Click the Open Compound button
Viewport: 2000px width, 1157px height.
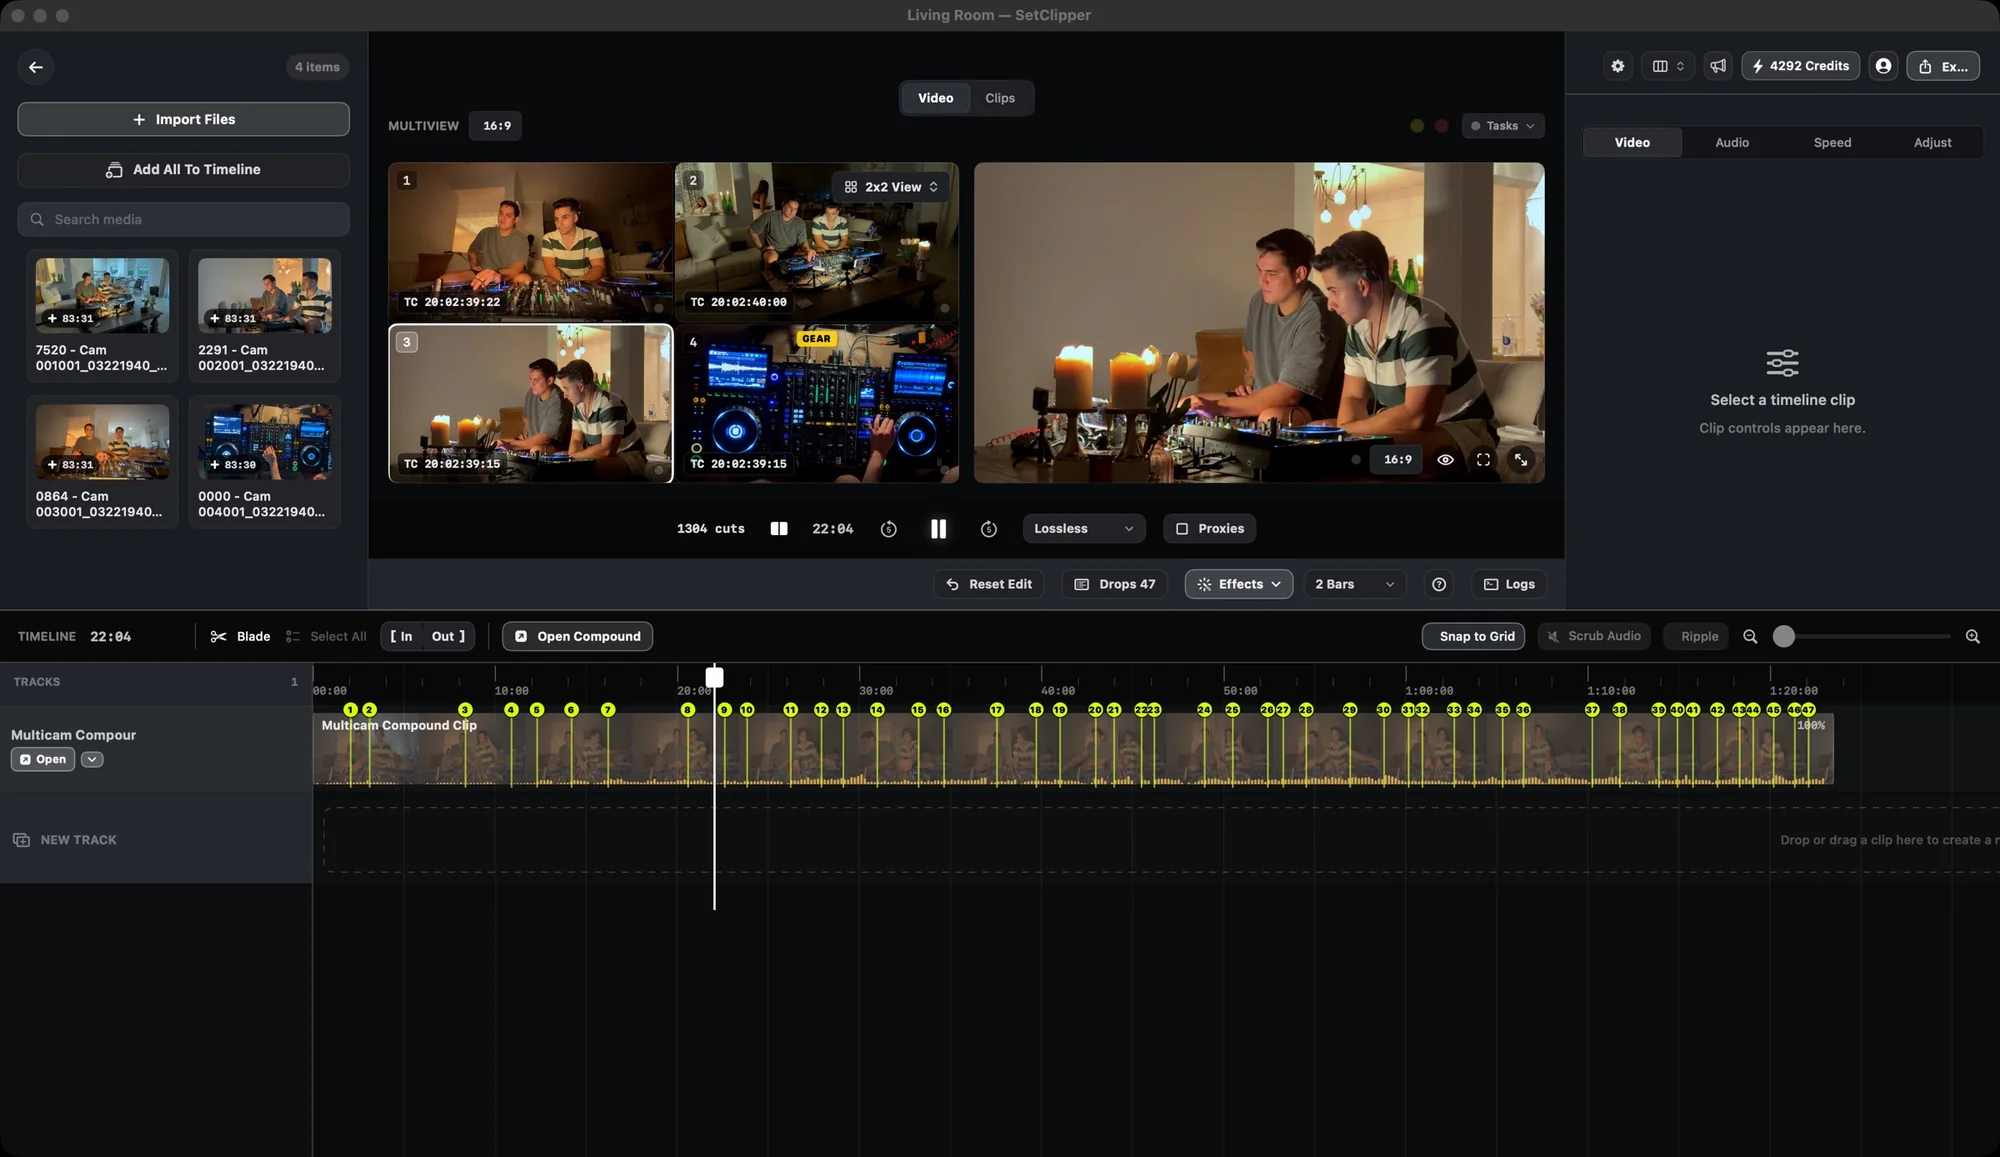(577, 636)
